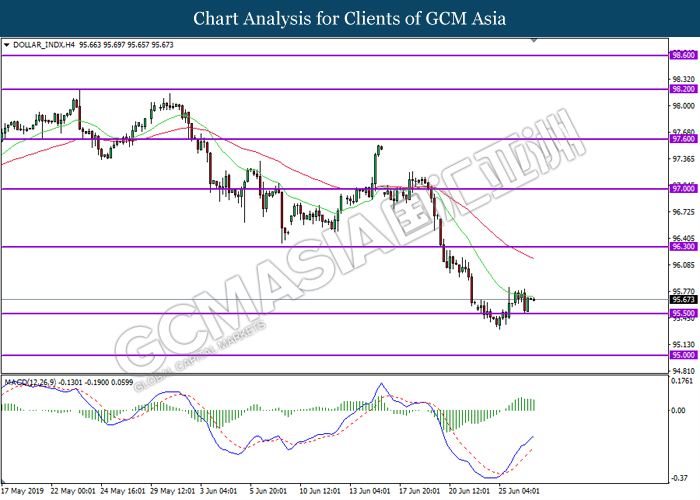This screenshot has width=700, height=500.
Task: Select the 95.000 price level label
Action: (683, 355)
